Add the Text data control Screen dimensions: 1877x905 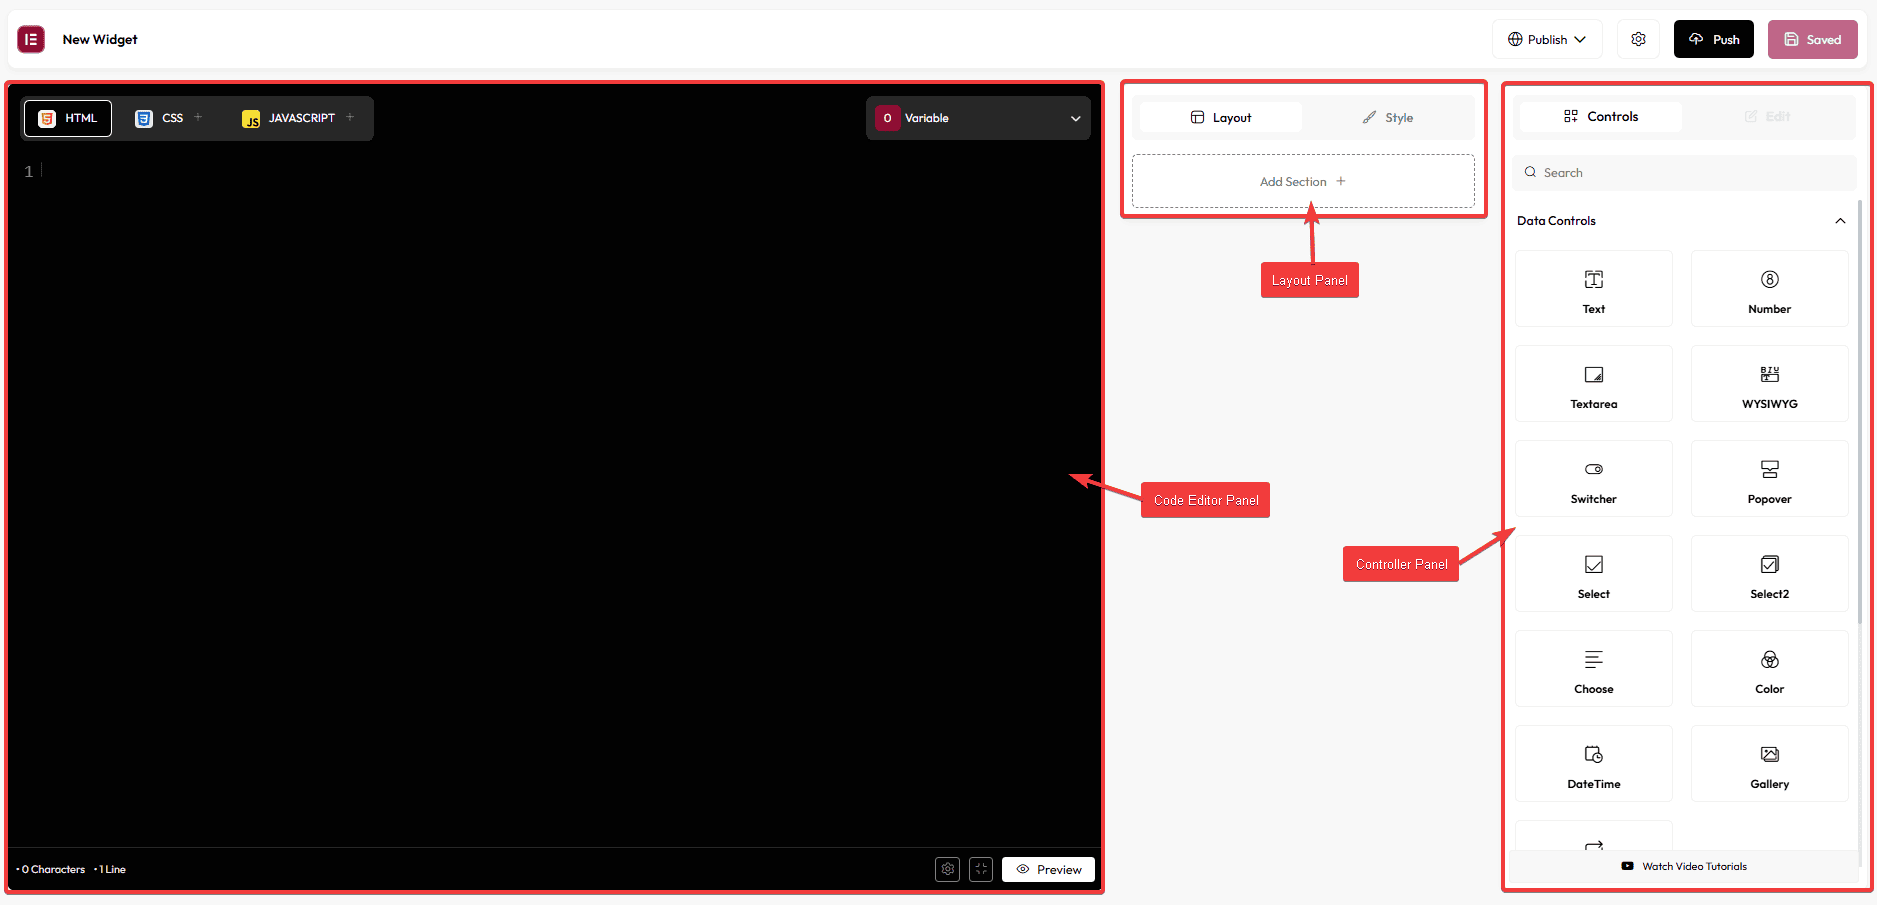click(x=1593, y=289)
